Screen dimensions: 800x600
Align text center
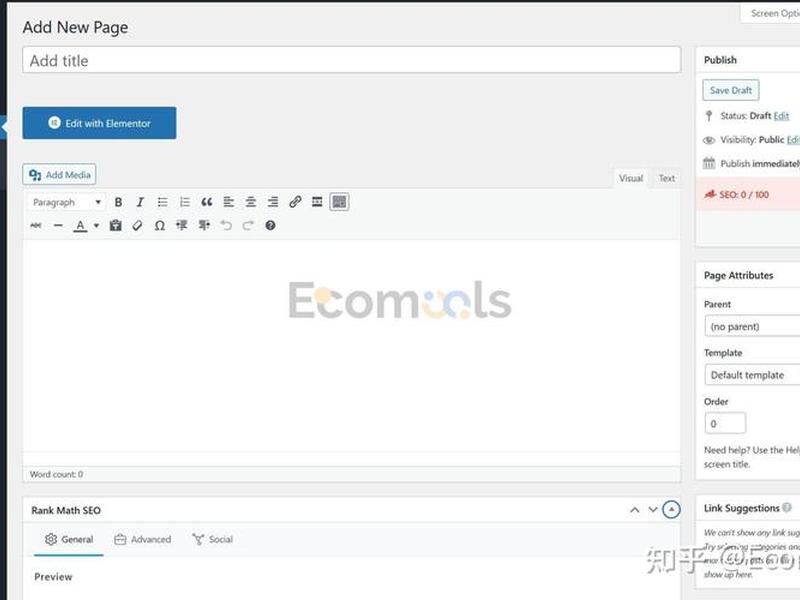[251, 202]
